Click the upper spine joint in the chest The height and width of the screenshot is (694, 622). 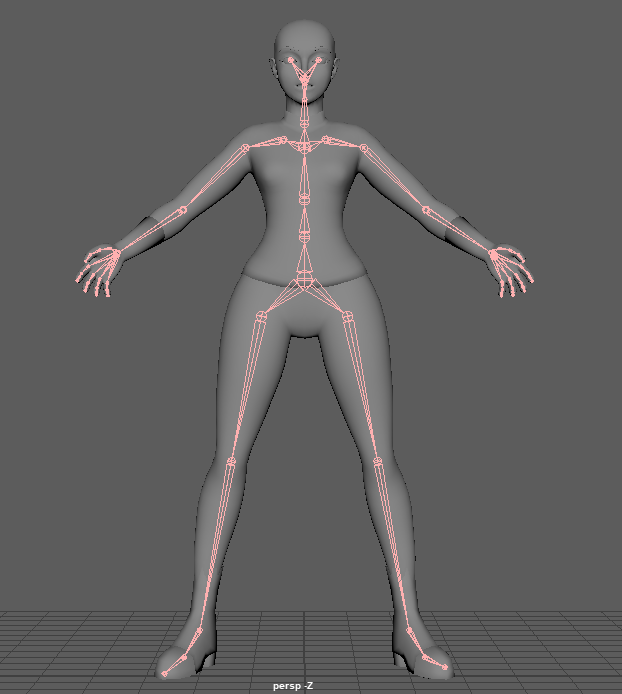[x=304, y=199]
